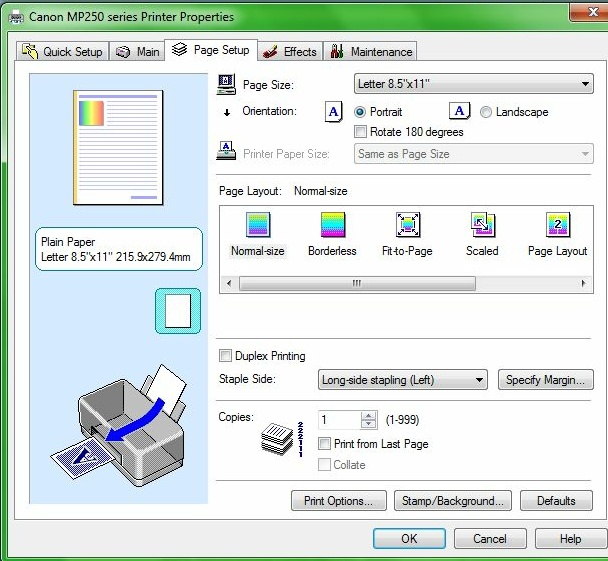Close the Printer Properties window

pyautogui.click(x=589, y=12)
